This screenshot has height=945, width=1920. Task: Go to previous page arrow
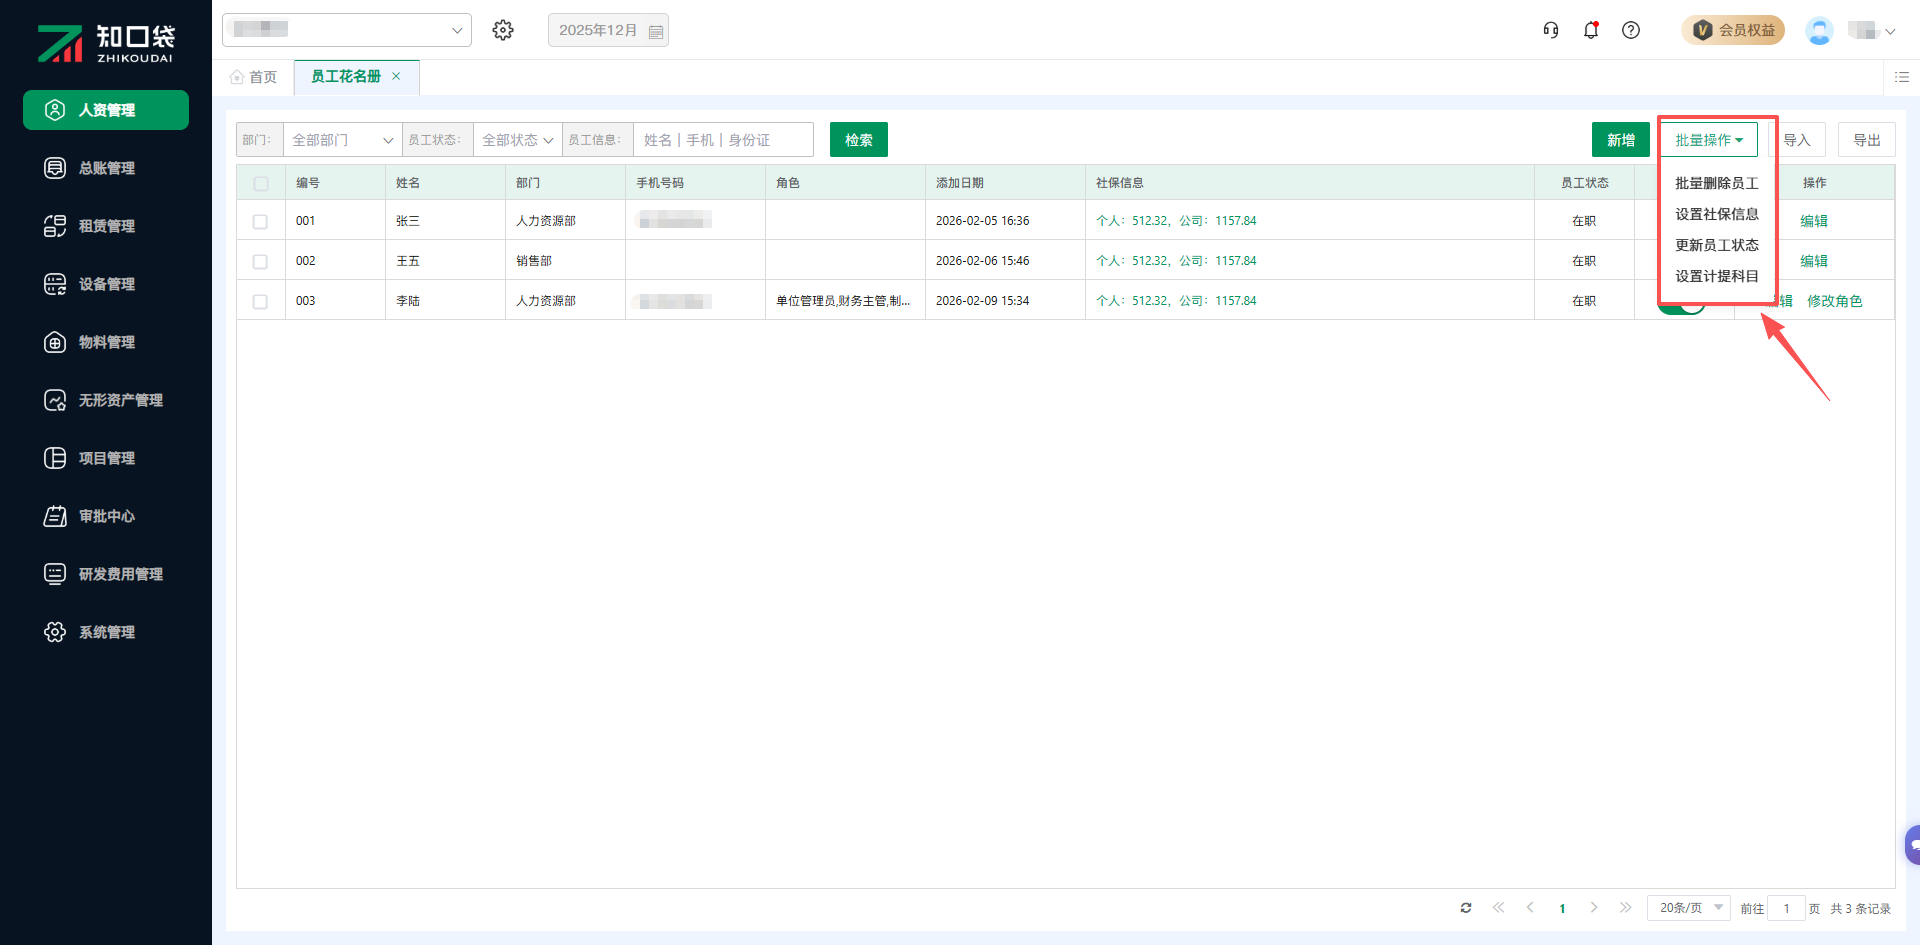(x=1530, y=908)
